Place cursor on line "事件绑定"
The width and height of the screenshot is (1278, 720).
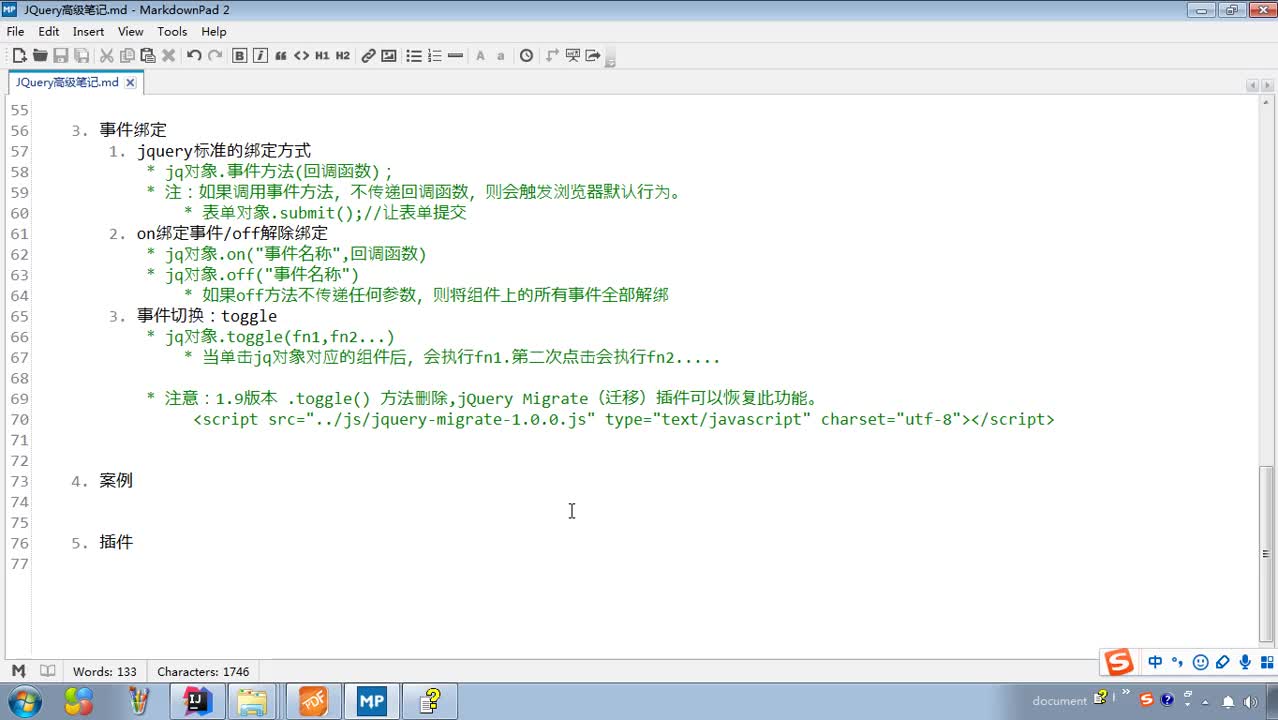tap(133, 130)
